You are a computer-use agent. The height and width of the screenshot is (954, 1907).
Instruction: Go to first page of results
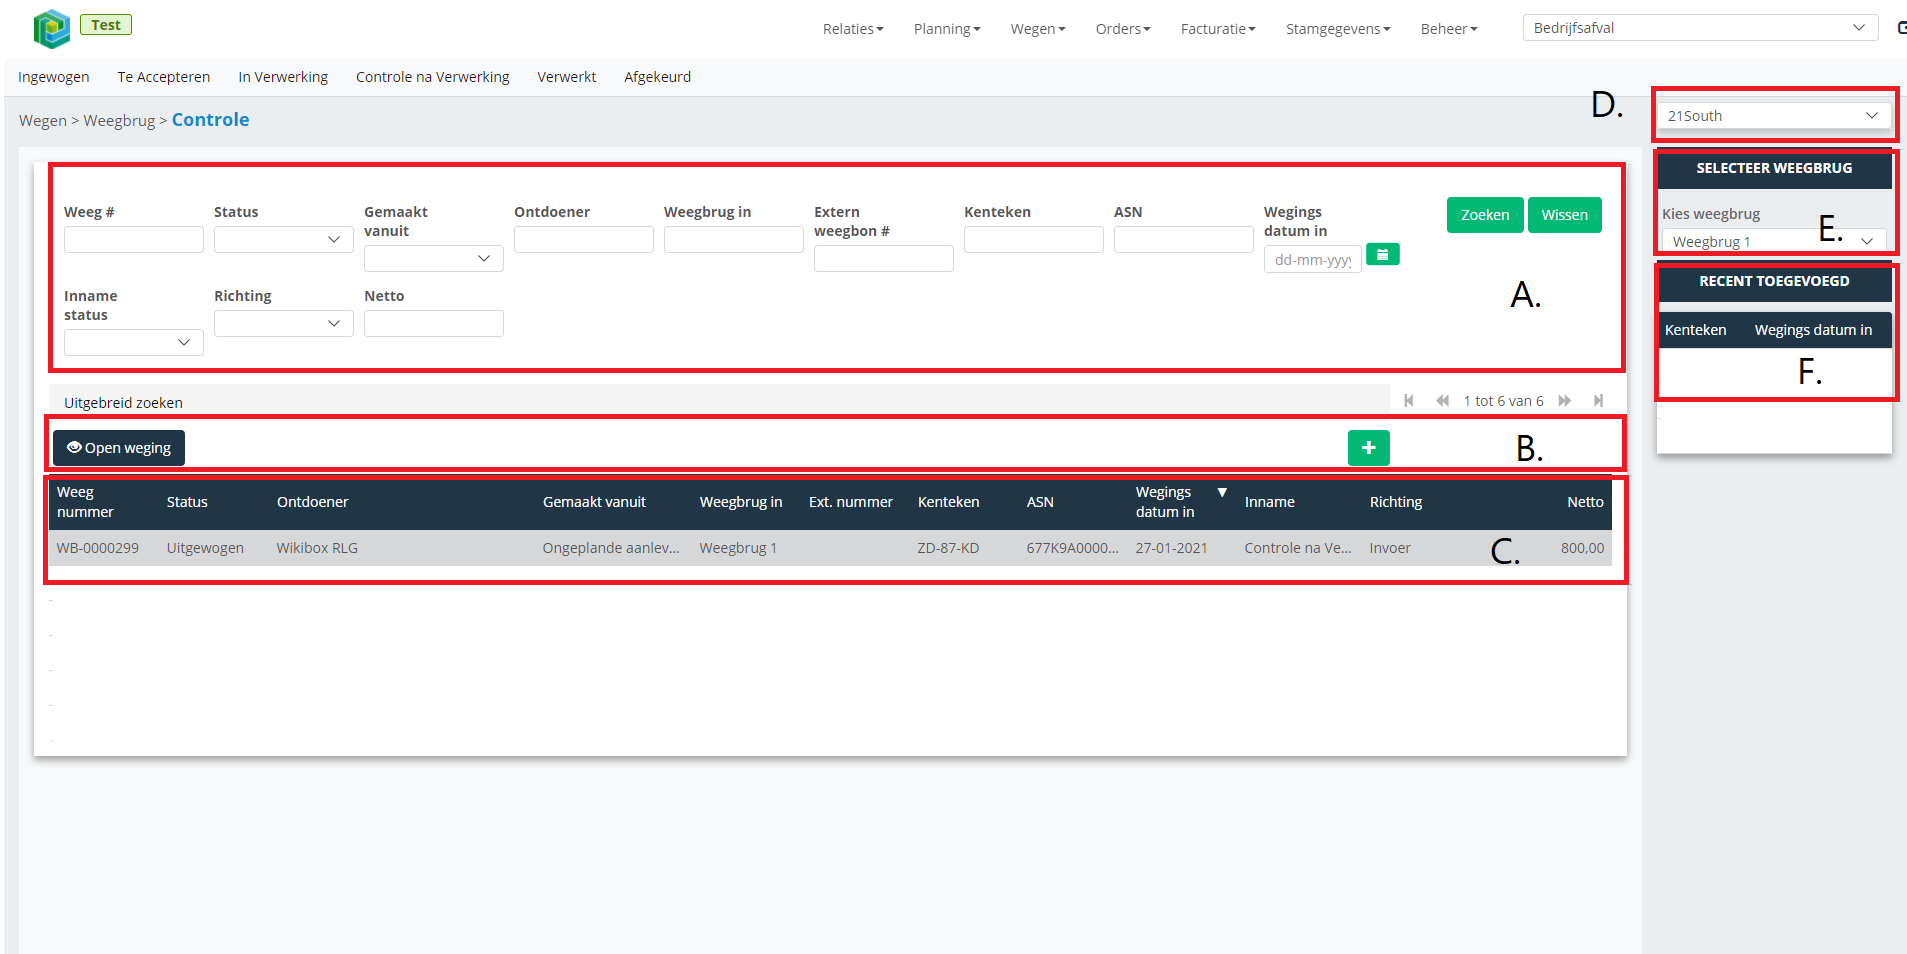pos(1409,401)
